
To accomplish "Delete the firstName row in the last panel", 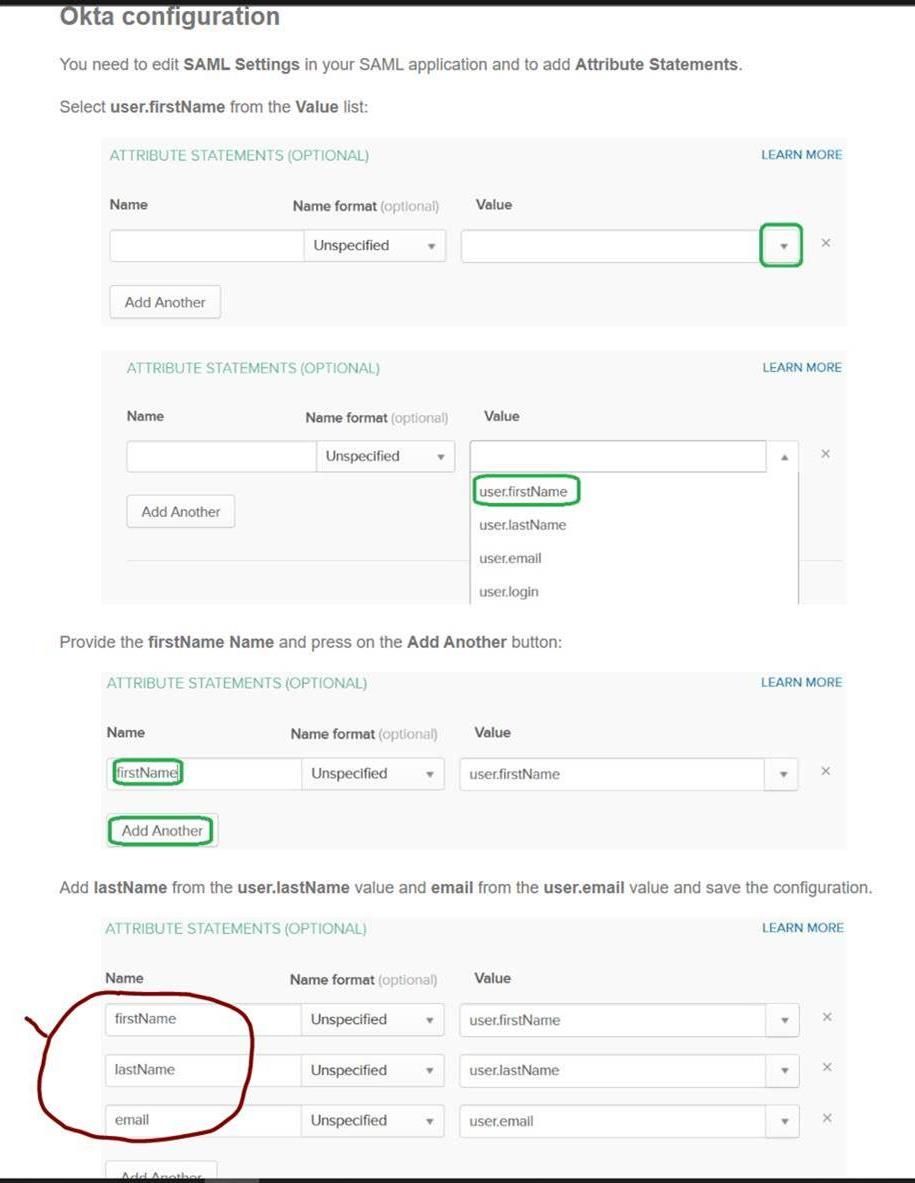I will tap(827, 1017).
